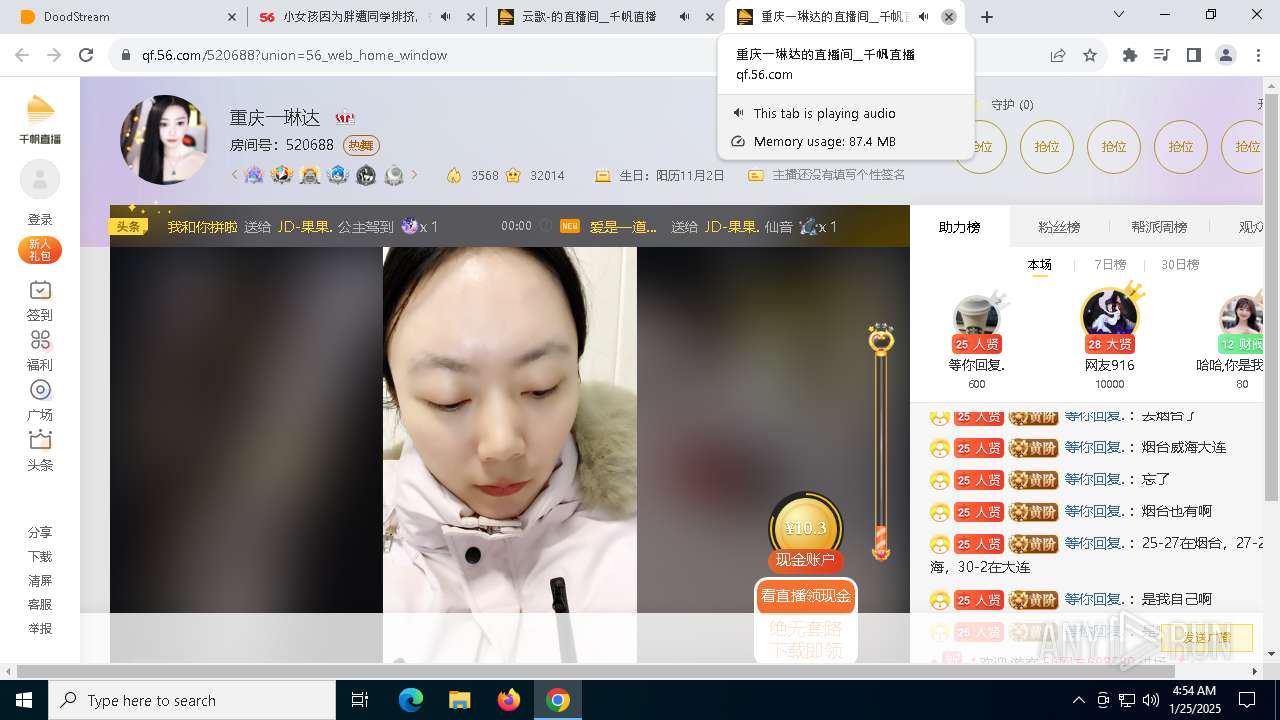This screenshot has height=720, width=1280.
Task: Show hidden system tray icons
Action: [1078, 700]
